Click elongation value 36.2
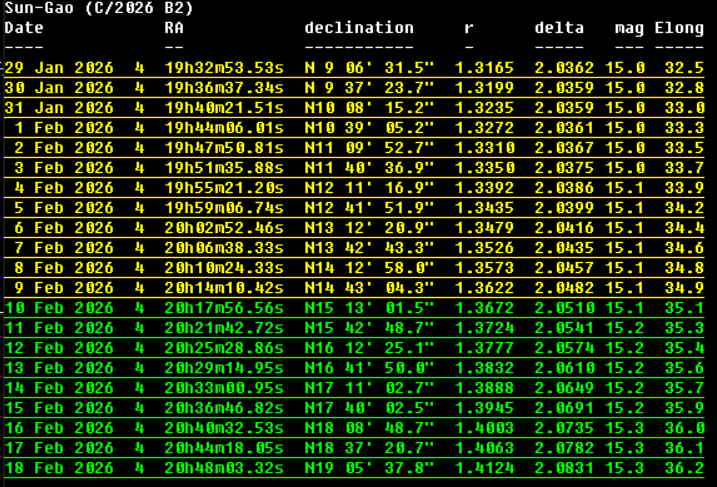Image resolution: width=717 pixels, height=487 pixels. [x=684, y=468]
